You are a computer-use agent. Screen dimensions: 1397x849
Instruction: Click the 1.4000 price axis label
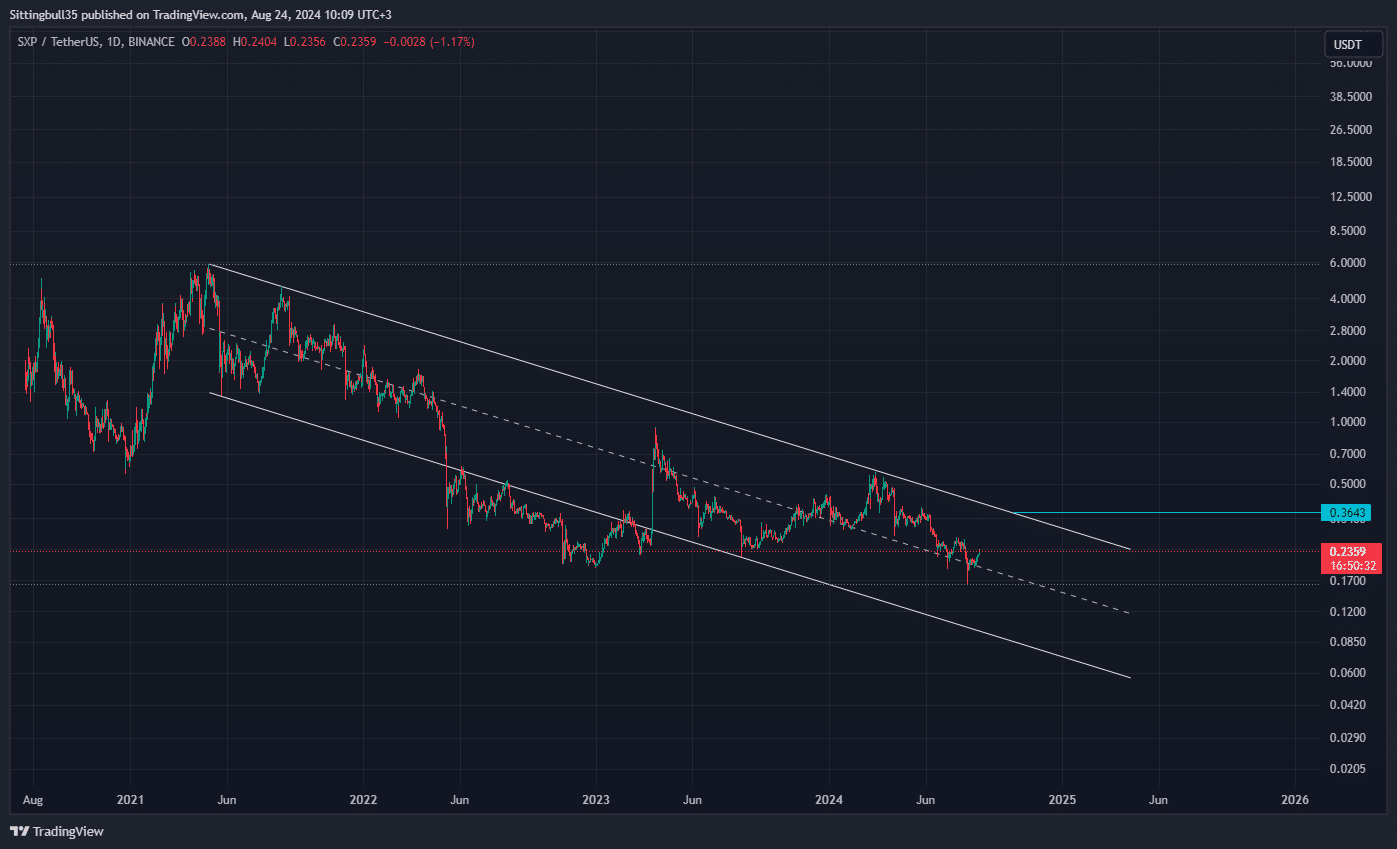(1349, 392)
